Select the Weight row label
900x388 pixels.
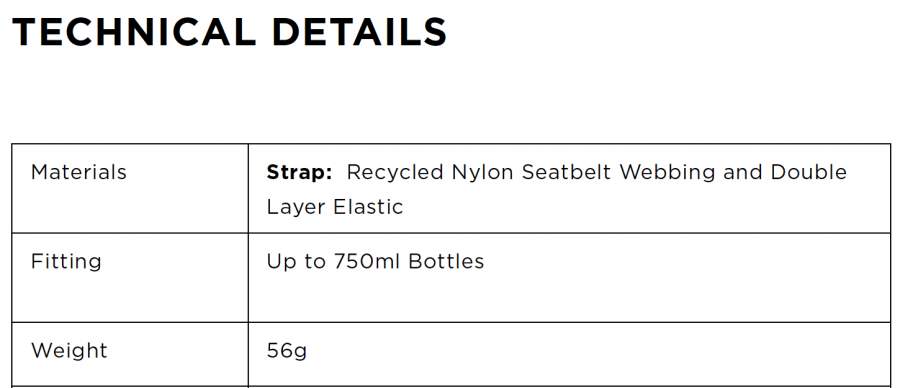[x=69, y=351]
